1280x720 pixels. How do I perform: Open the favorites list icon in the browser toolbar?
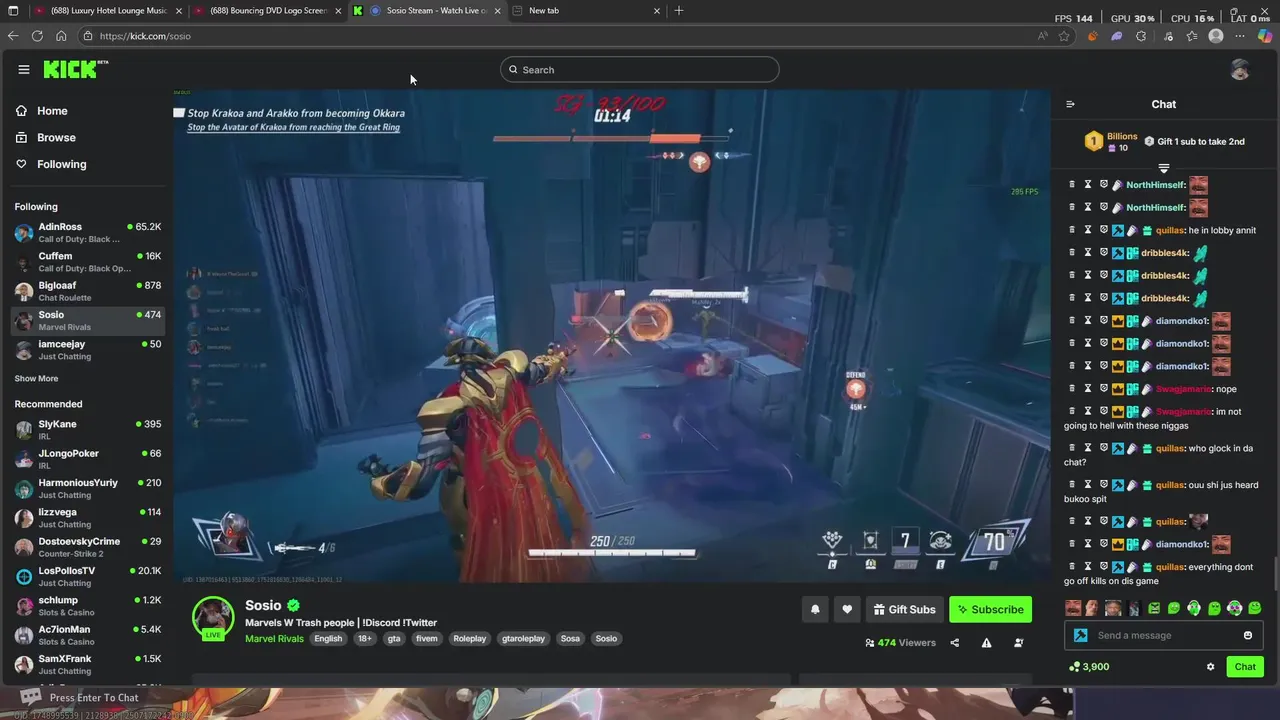[1192, 36]
